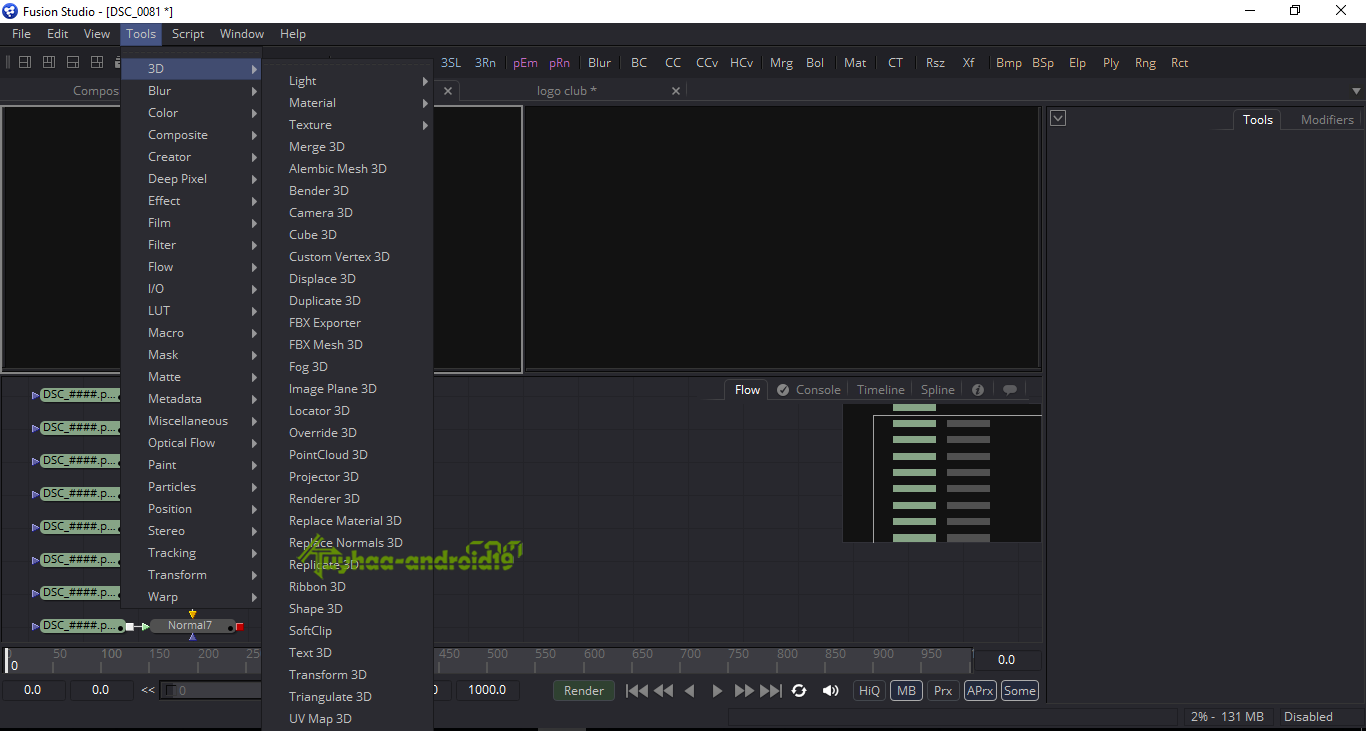Choose Merge 3D from the menu
This screenshot has height=731, width=1366.
(347, 147)
